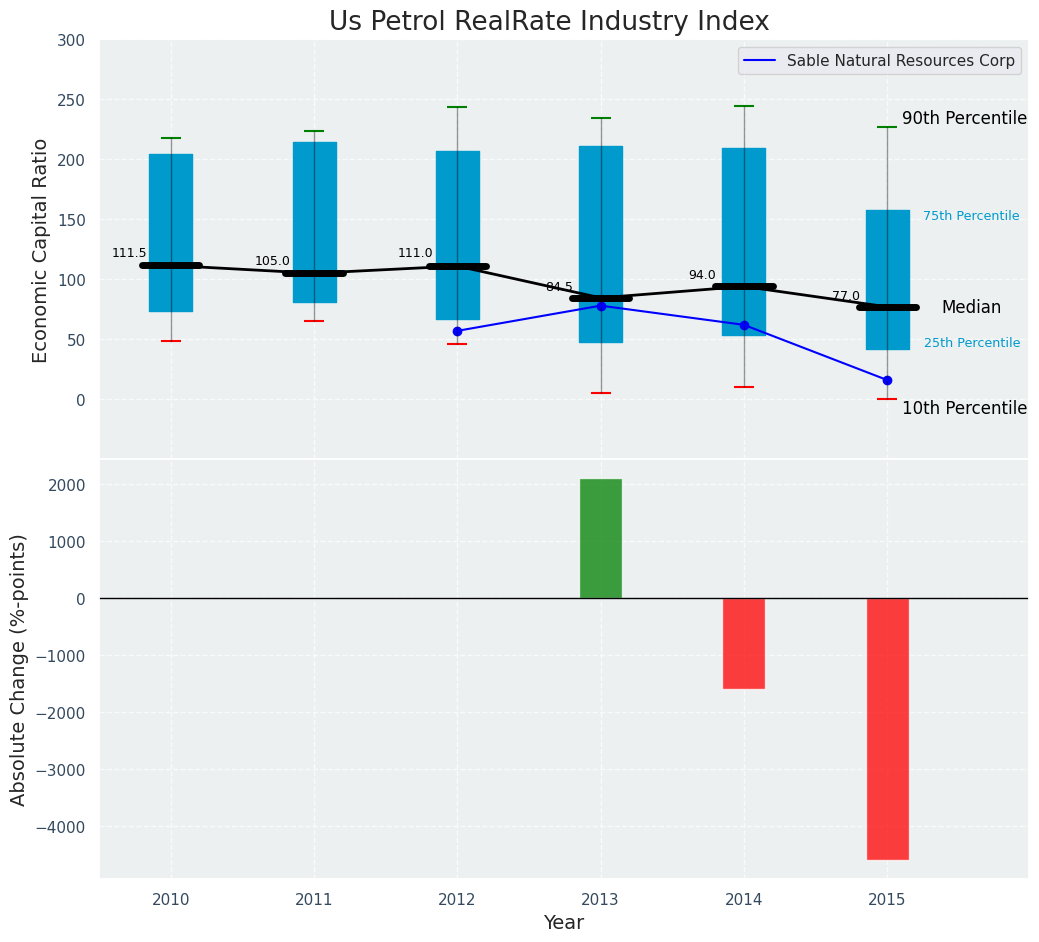Click the 2012 blue Sable data point
Image resolution: width=1039 pixels, height=942 pixels.
coord(457,331)
